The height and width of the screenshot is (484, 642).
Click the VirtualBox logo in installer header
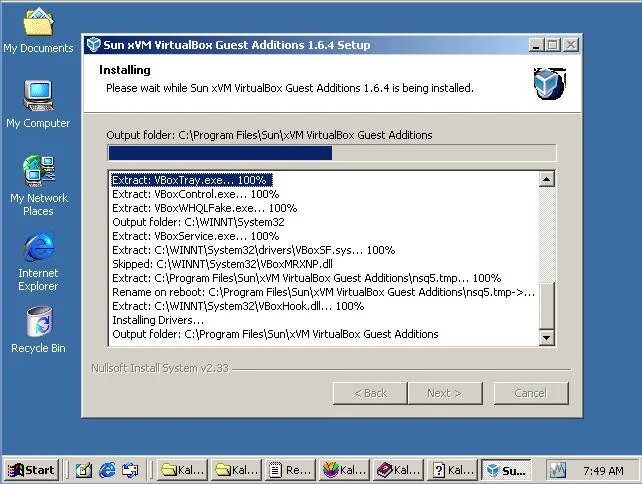pos(549,83)
